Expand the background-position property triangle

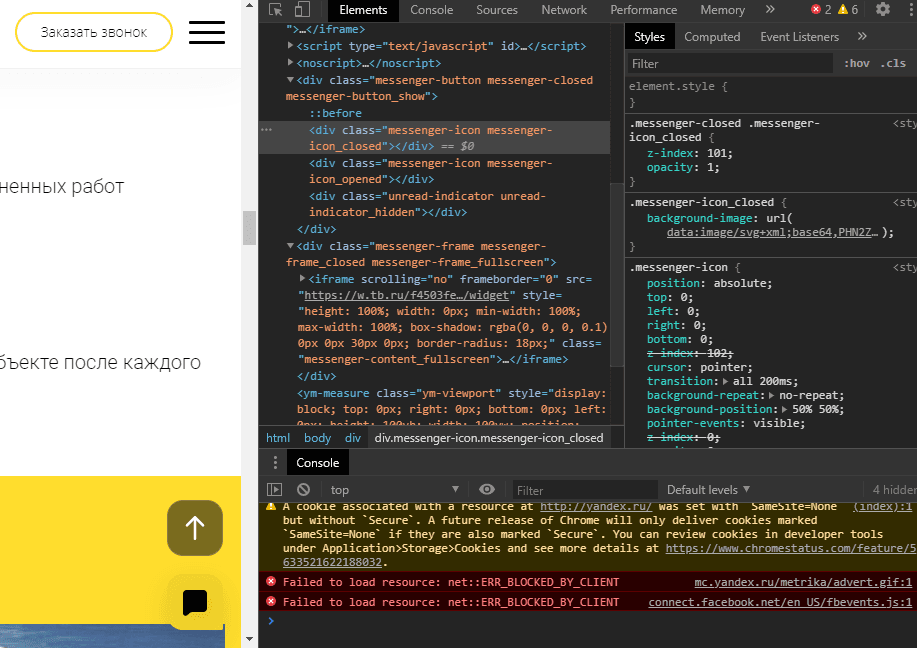(784, 409)
